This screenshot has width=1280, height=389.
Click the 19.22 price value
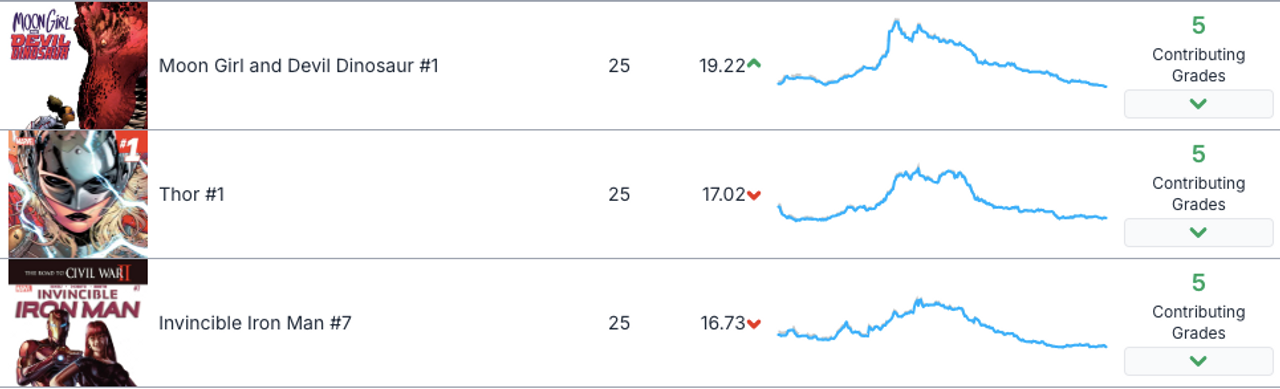722,66
